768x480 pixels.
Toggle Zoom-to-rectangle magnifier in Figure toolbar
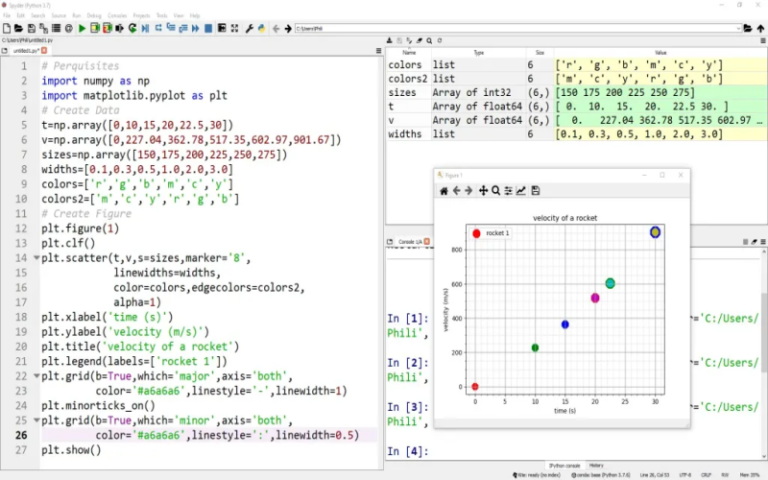[496, 190]
